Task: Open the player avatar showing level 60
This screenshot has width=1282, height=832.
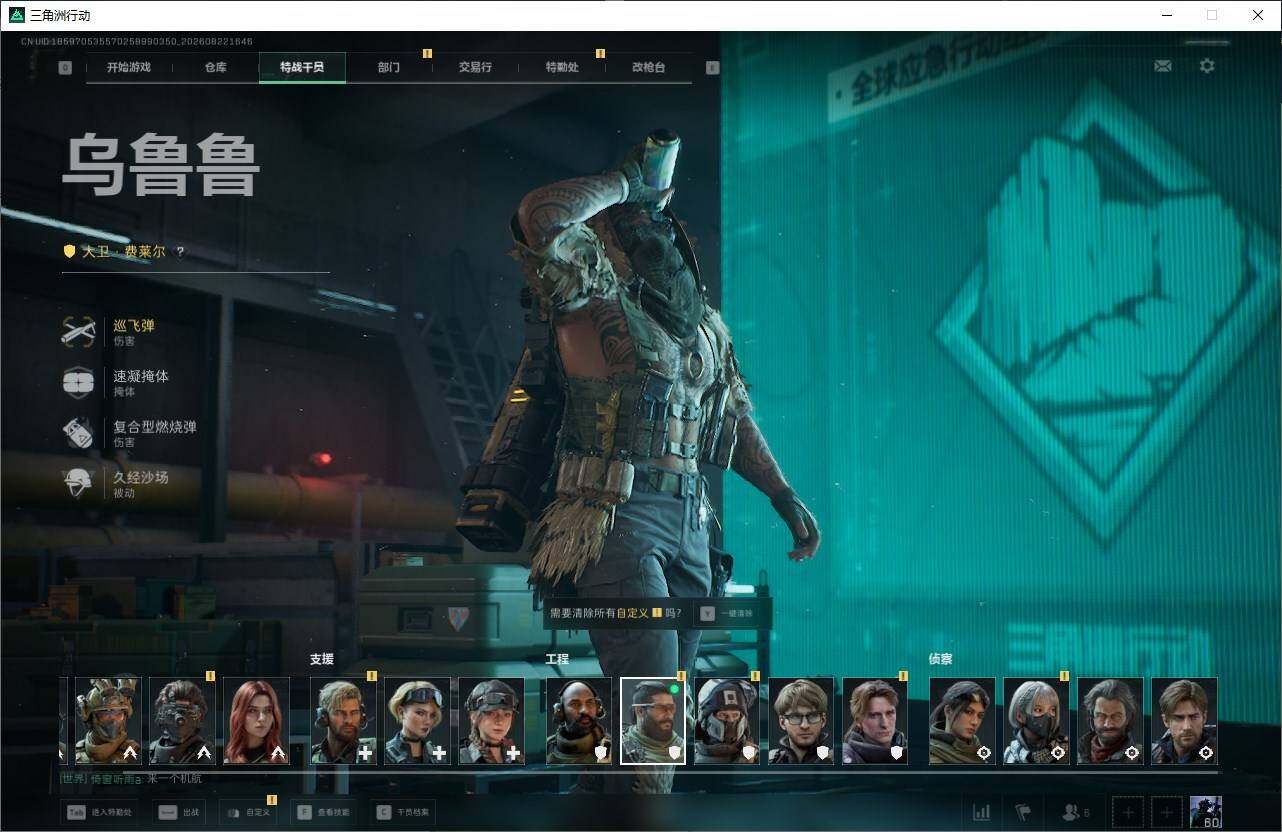Action: pyautogui.click(x=1206, y=812)
